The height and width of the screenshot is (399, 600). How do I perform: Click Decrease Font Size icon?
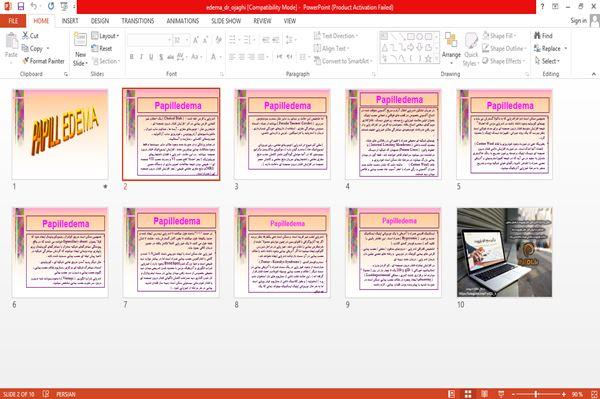tap(205, 40)
